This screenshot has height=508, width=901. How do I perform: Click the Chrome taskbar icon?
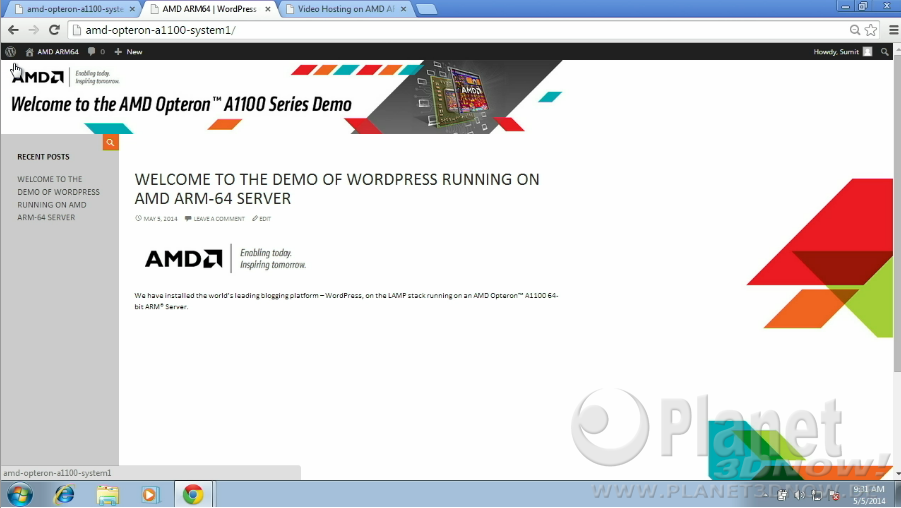click(x=193, y=494)
